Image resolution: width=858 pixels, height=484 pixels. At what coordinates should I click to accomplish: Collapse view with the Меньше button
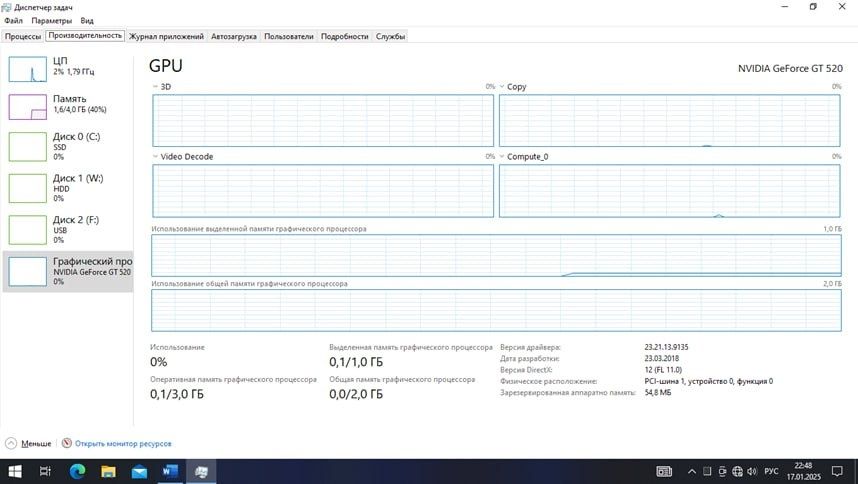pos(28,444)
